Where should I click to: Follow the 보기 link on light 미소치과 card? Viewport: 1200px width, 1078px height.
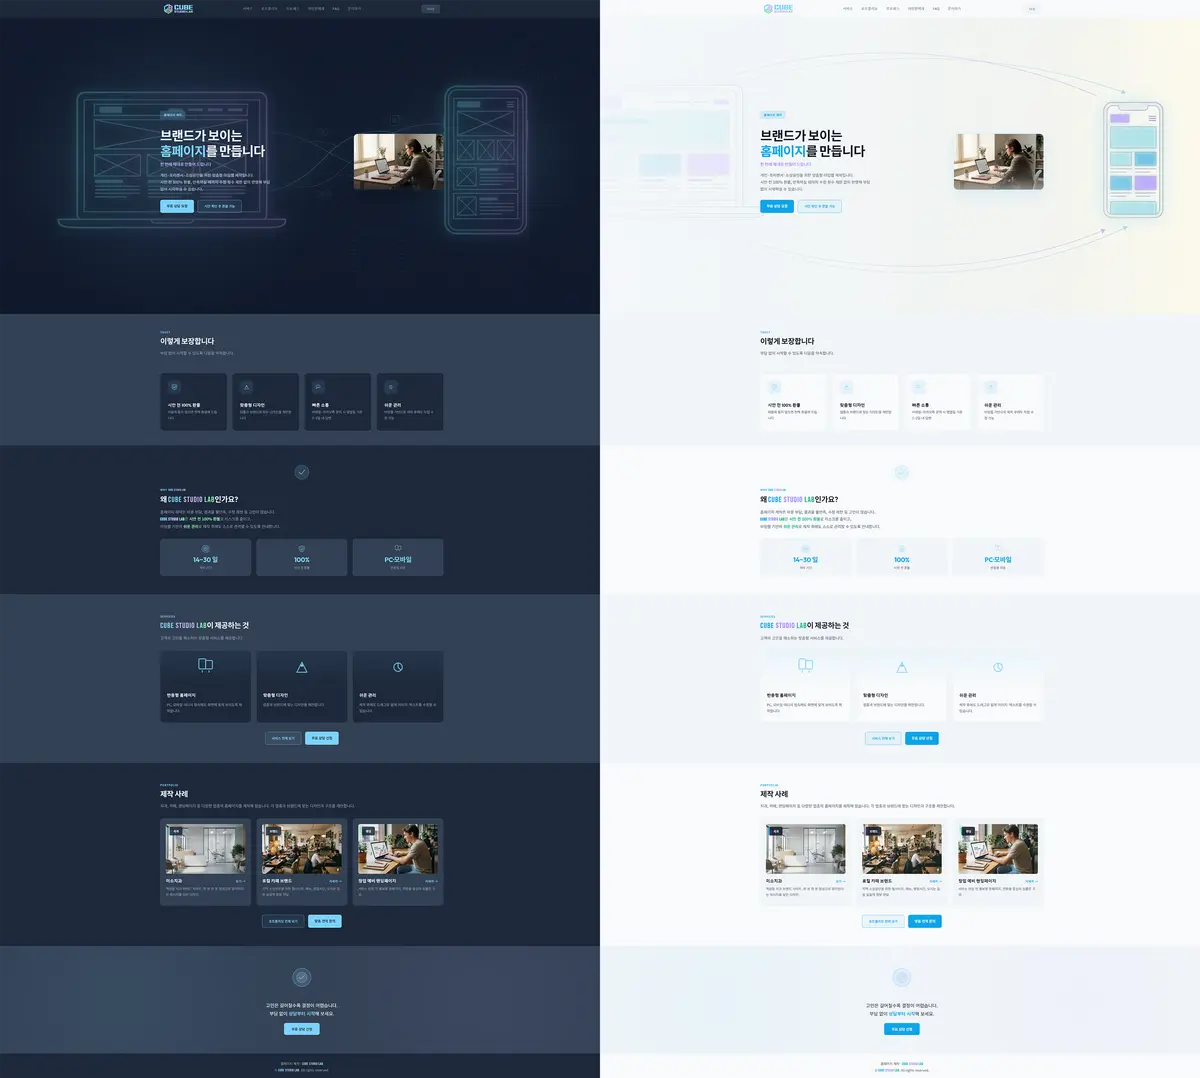pyautogui.click(x=839, y=881)
